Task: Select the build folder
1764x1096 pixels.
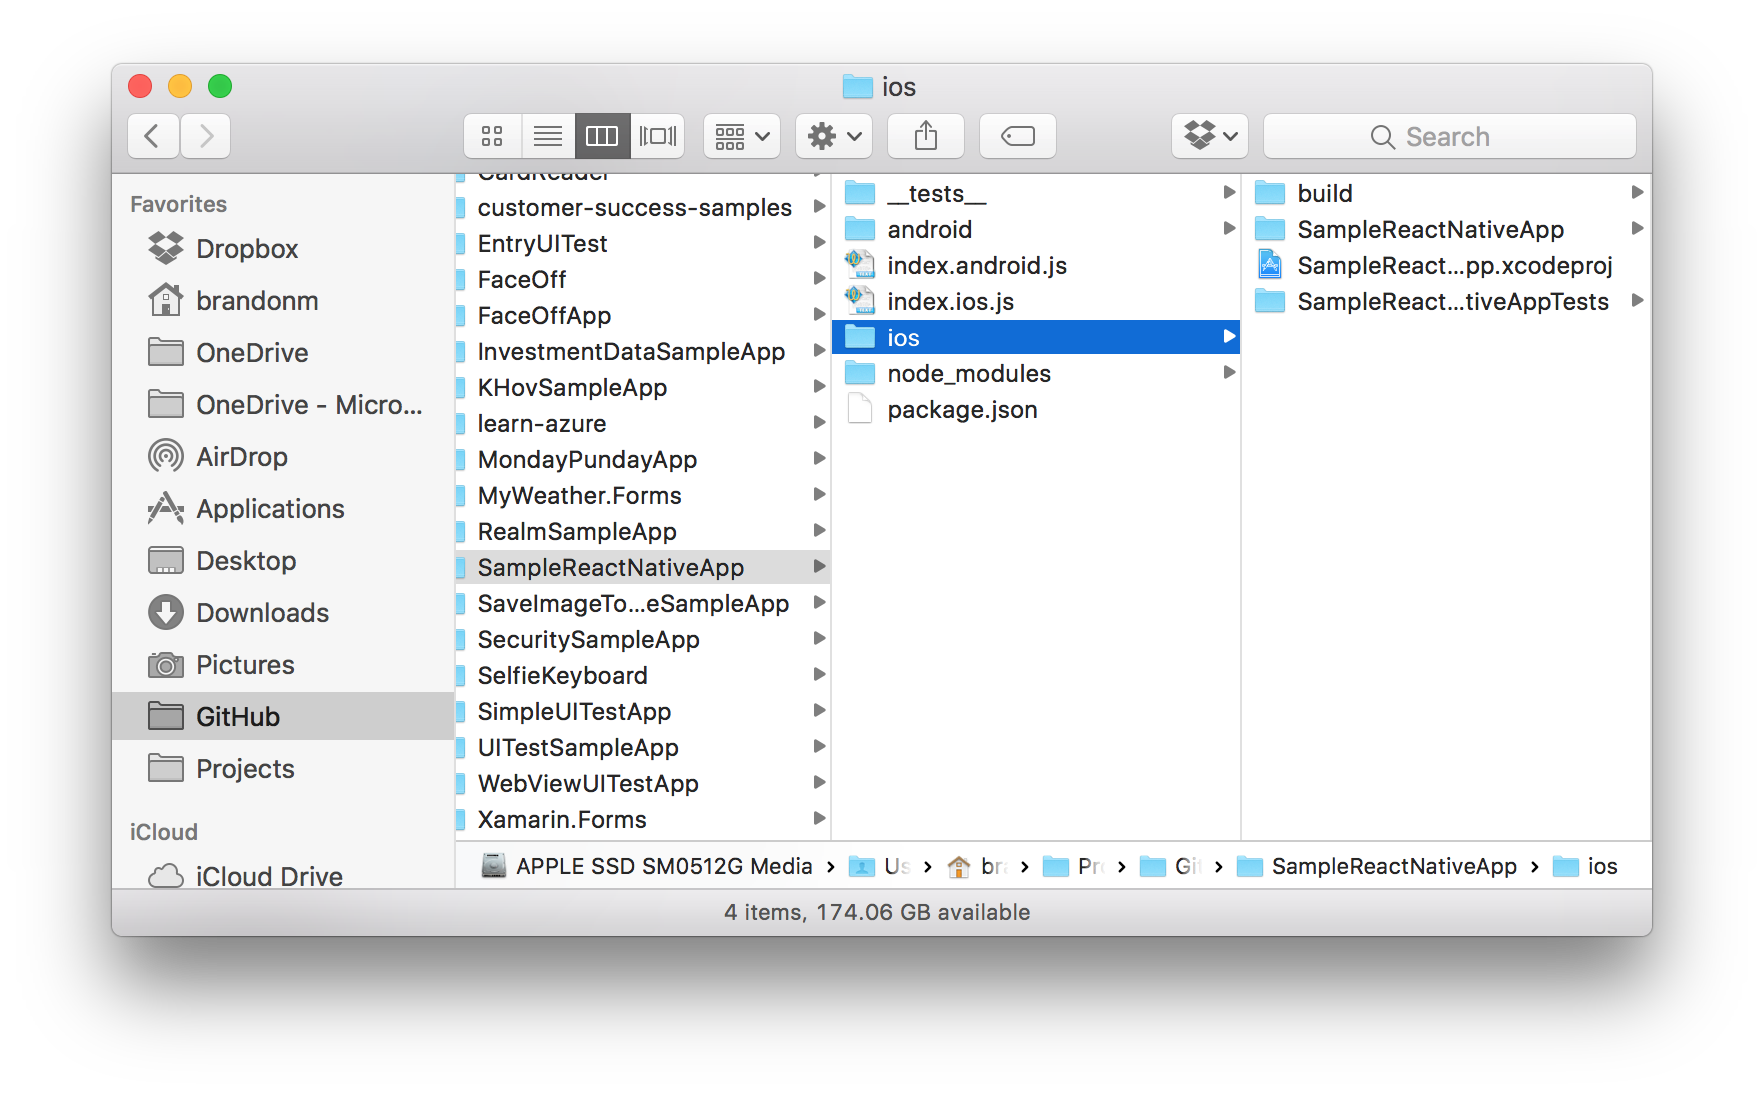Action: click(1447, 193)
